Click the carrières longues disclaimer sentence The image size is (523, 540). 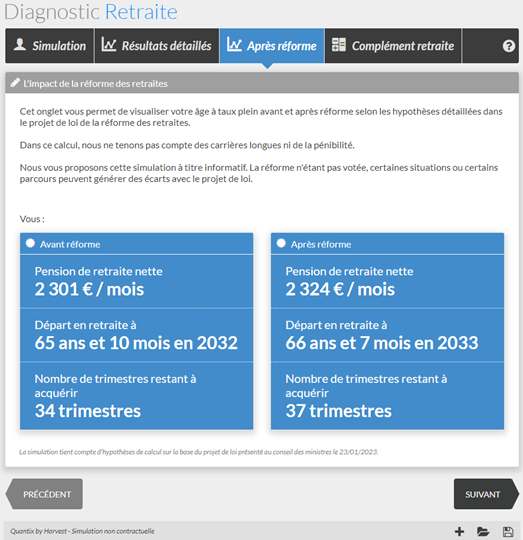click(187, 145)
